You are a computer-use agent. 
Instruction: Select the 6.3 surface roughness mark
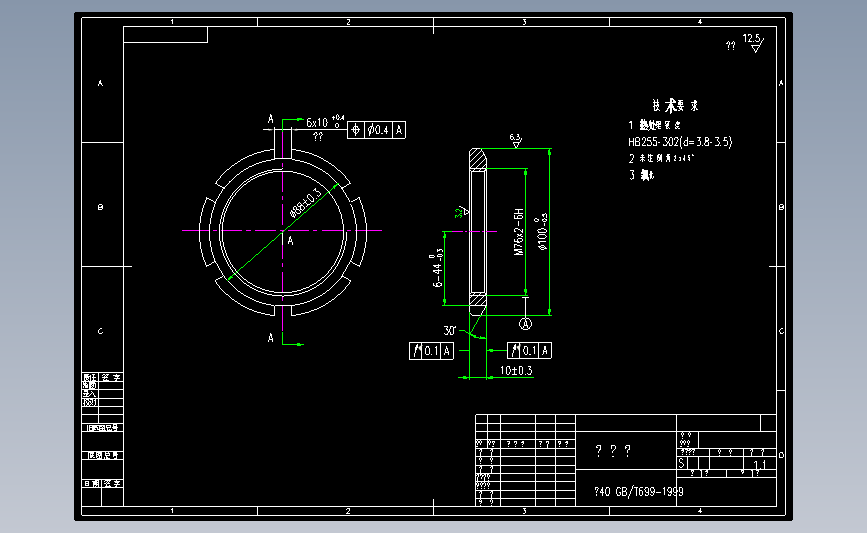coord(516,140)
